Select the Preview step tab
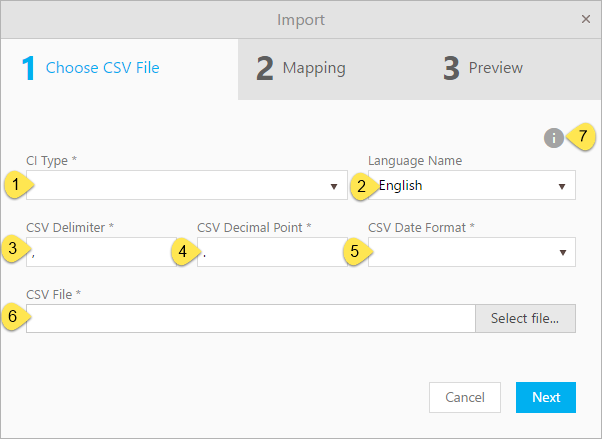602x439 pixels. coord(483,68)
